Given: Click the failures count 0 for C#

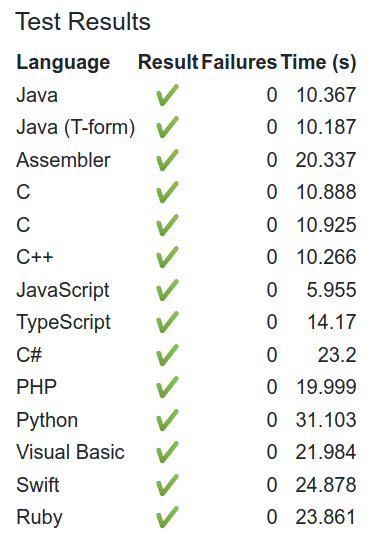Looking at the screenshot, I should 272,355.
